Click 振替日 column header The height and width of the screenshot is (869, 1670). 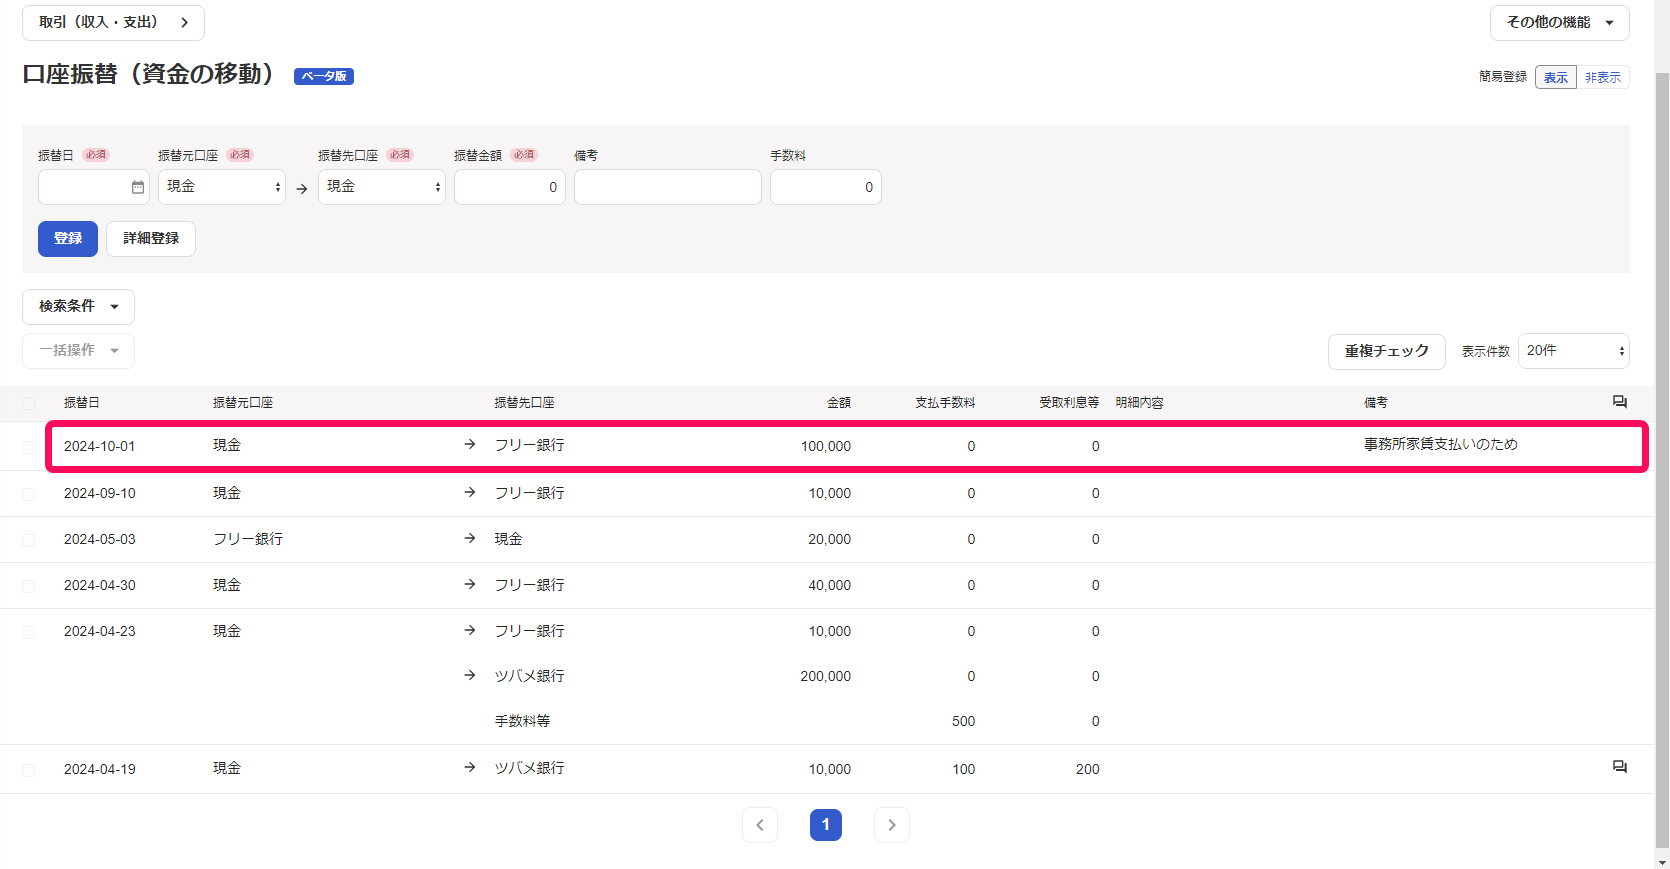pos(81,403)
